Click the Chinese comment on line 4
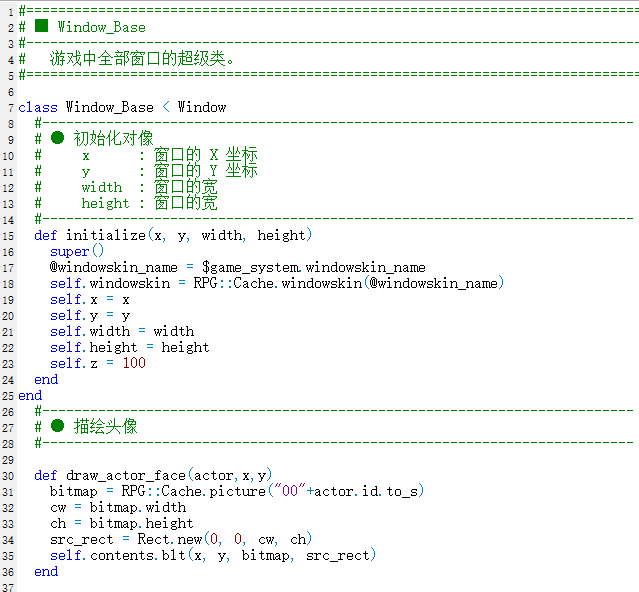The height and width of the screenshot is (592, 639). point(142,58)
